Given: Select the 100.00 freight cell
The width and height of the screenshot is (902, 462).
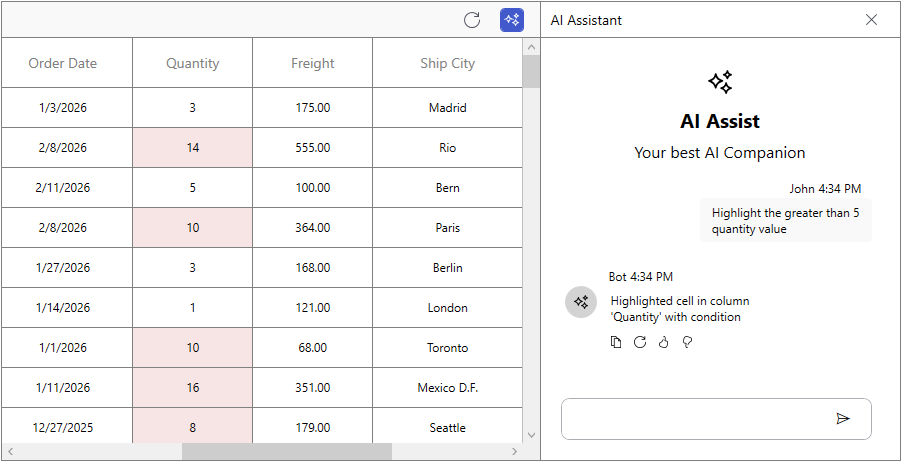Looking at the screenshot, I should [312, 188].
